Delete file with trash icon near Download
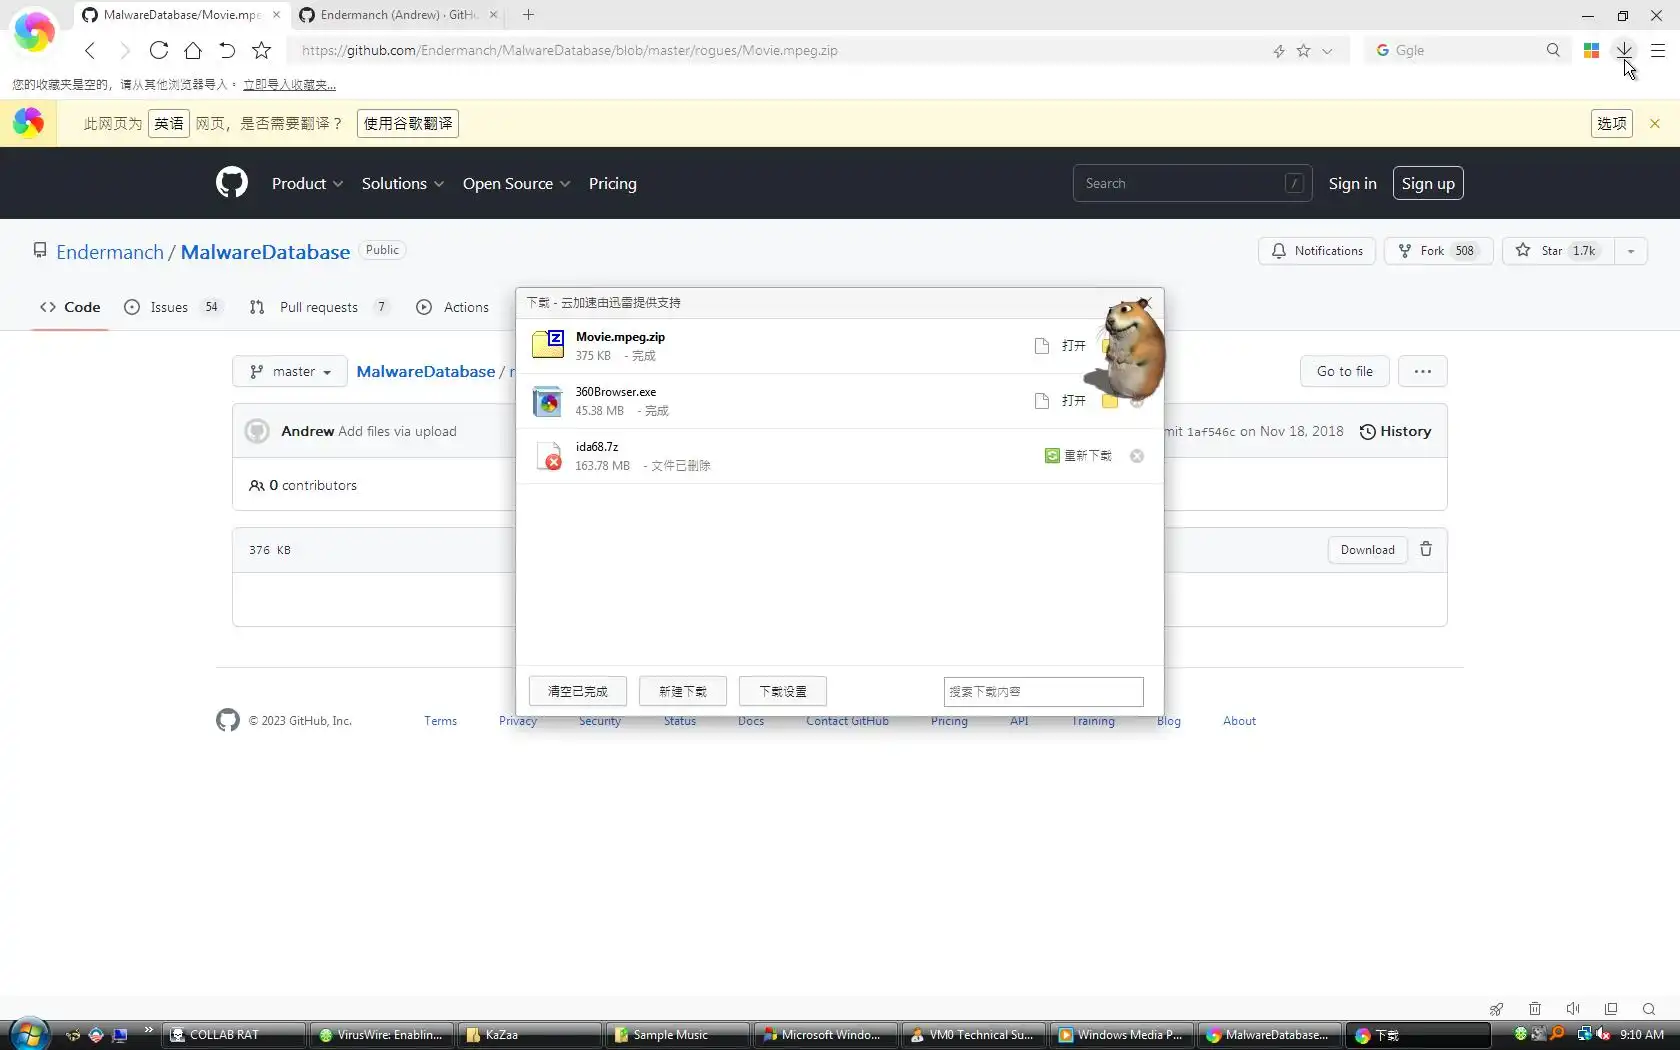 (x=1426, y=549)
